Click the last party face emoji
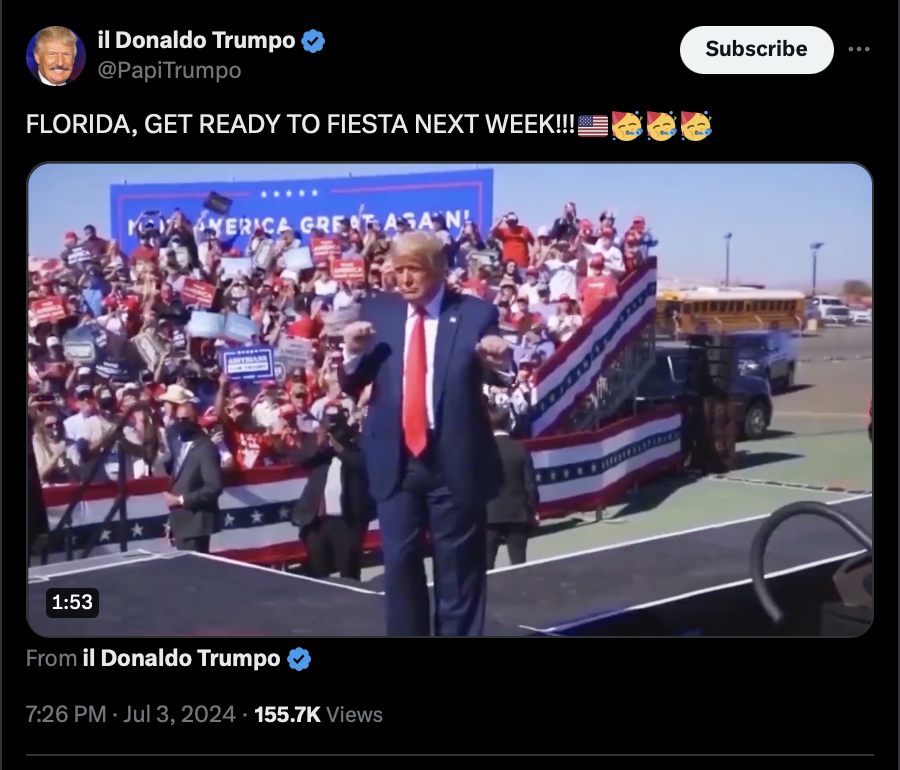Screen dimensions: 900x770 [696, 125]
